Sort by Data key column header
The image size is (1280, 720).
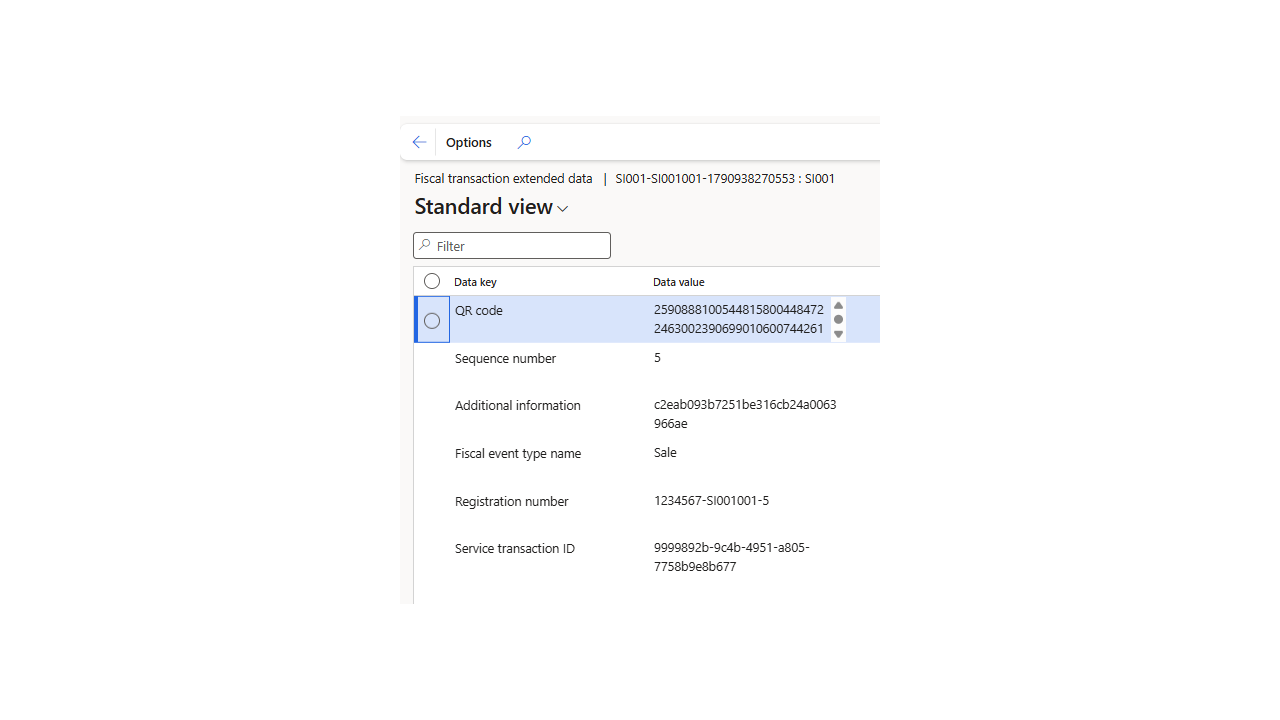[475, 282]
